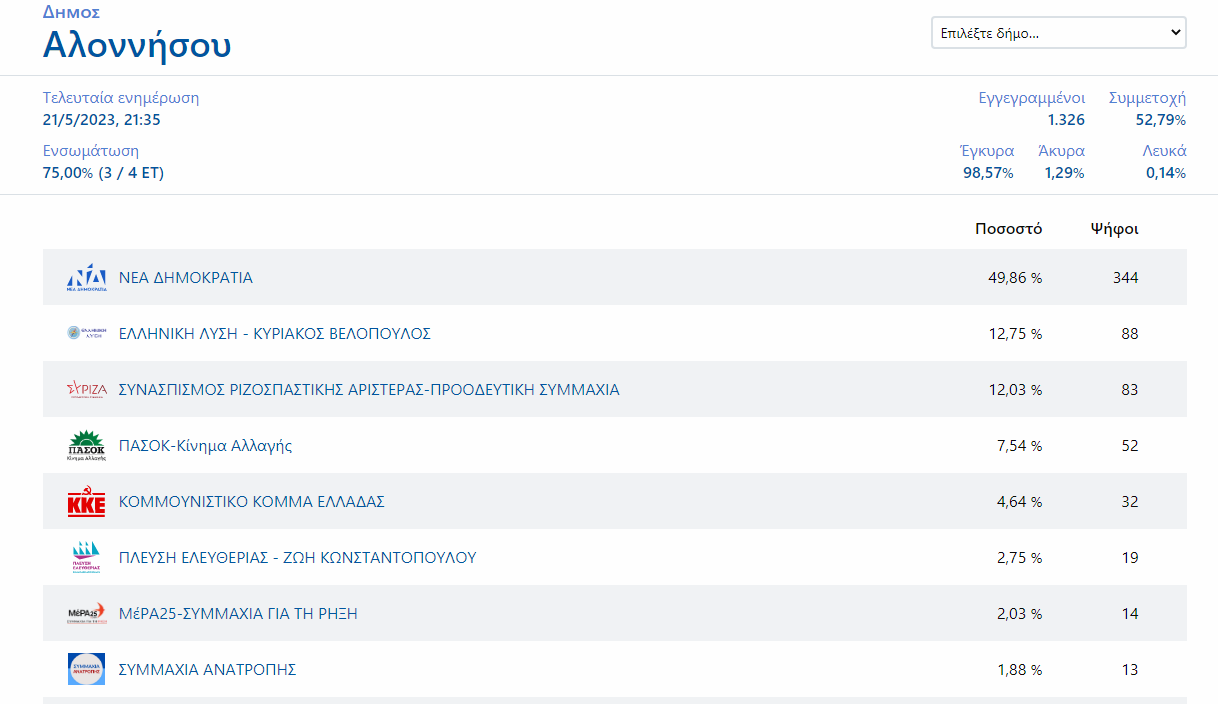Click ΠΑΣΟΚ-Κίνημα Αλλαγής party name
1218x704 pixels.
(205, 446)
